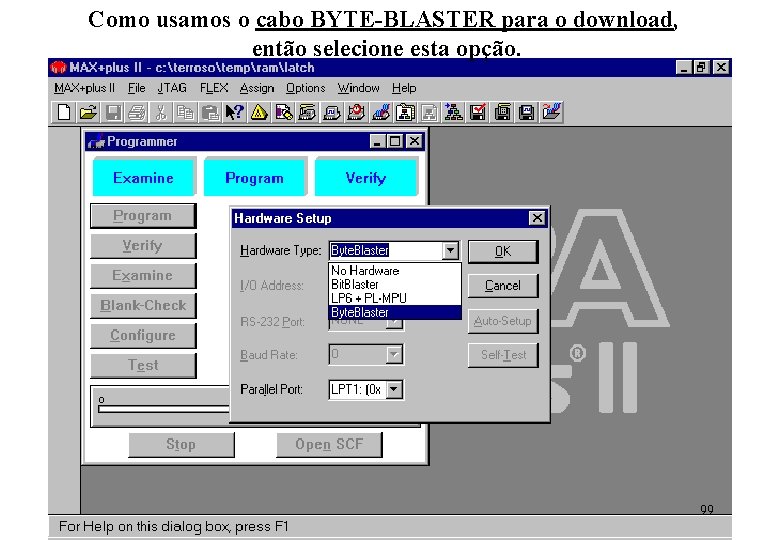The image size is (780, 540).
Task: Click the gray Verify button
Action: coord(143,246)
